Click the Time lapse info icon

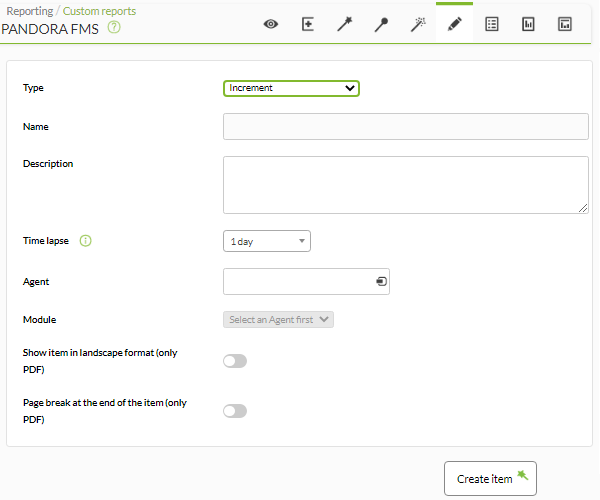85,241
